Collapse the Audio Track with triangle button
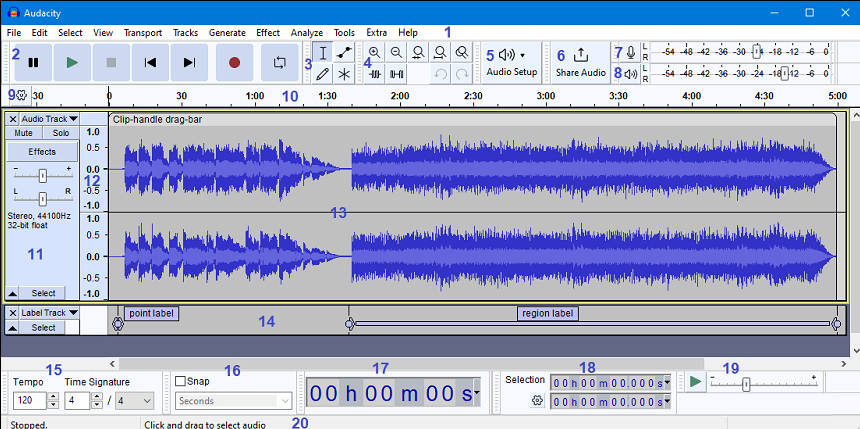 click(13, 293)
